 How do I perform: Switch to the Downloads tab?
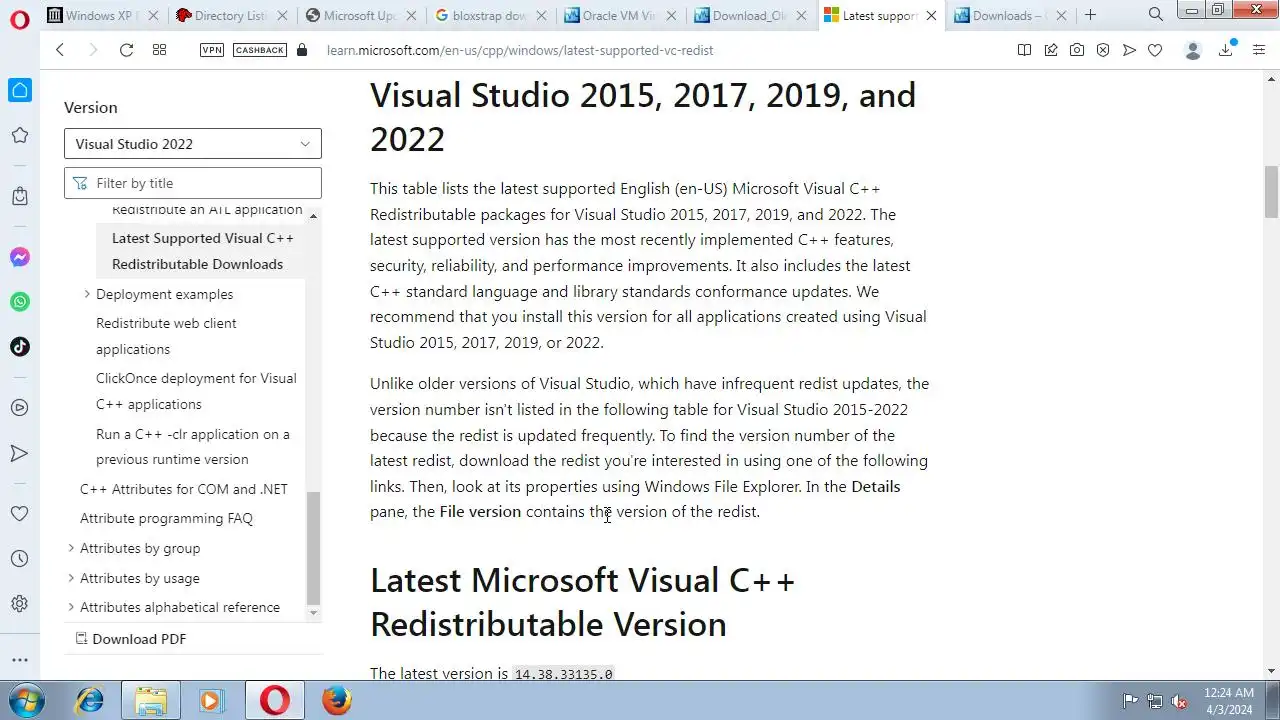click(x=1008, y=15)
